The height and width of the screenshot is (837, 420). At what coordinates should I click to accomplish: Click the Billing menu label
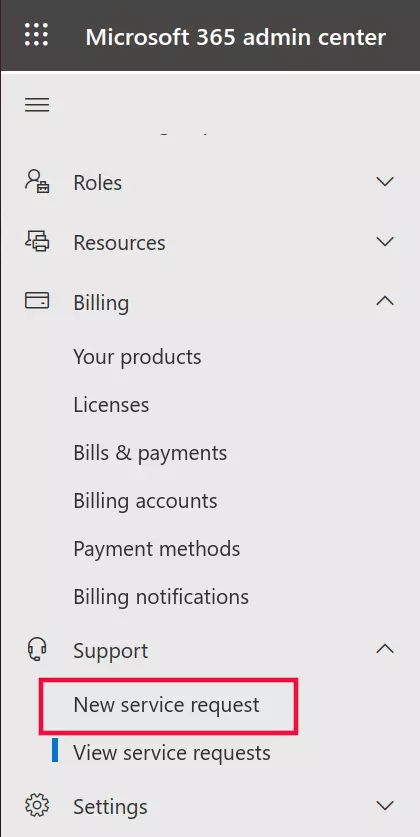pos(101,303)
